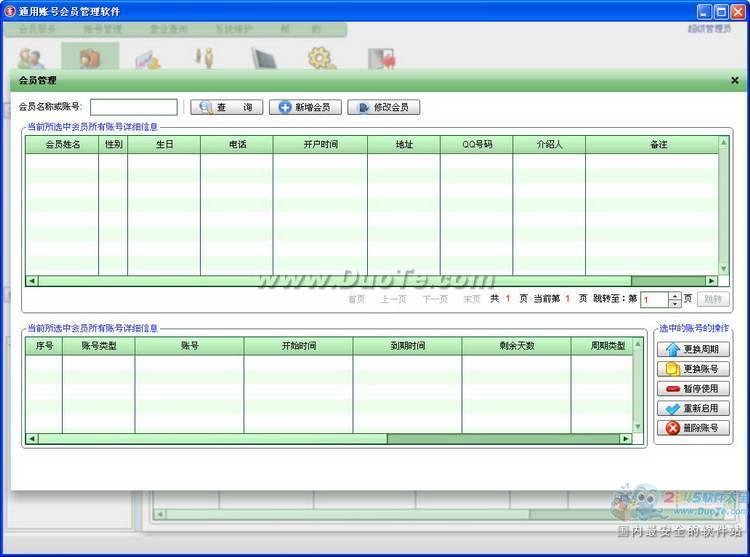Click the 到期时间 column header
Viewport: 750px width, 557px height.
coord(408,346)
